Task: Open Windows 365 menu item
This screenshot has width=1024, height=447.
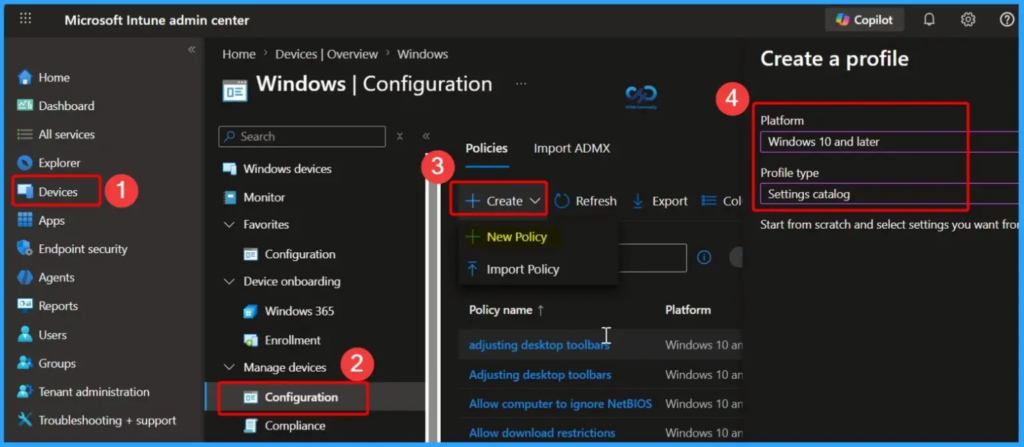Action: pos(289,311)
